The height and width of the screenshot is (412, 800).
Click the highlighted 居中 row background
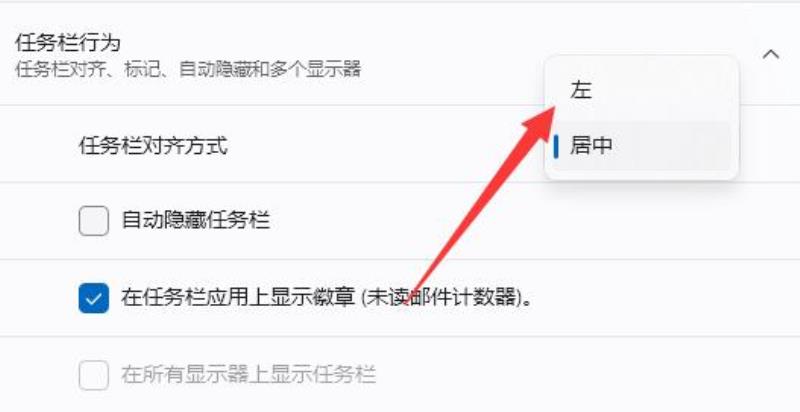point(642,146)
